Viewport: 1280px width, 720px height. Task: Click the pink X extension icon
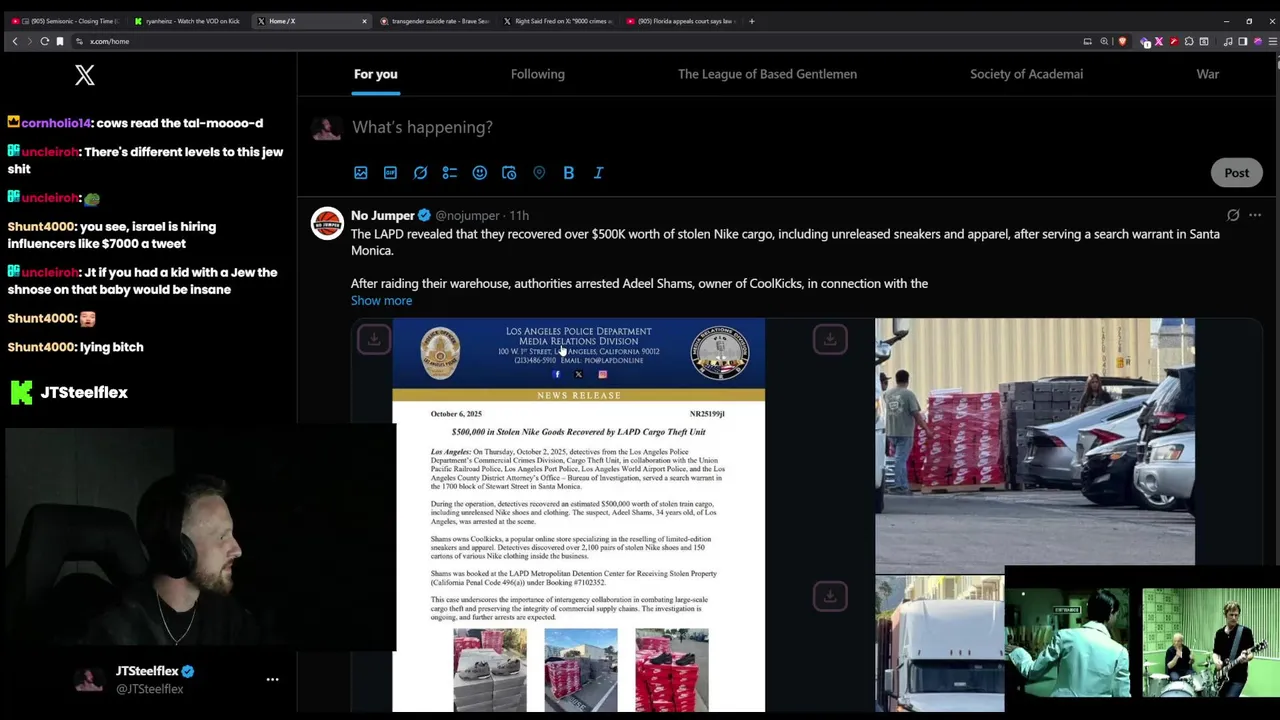pyautogui.click(x=1159, y=41)
